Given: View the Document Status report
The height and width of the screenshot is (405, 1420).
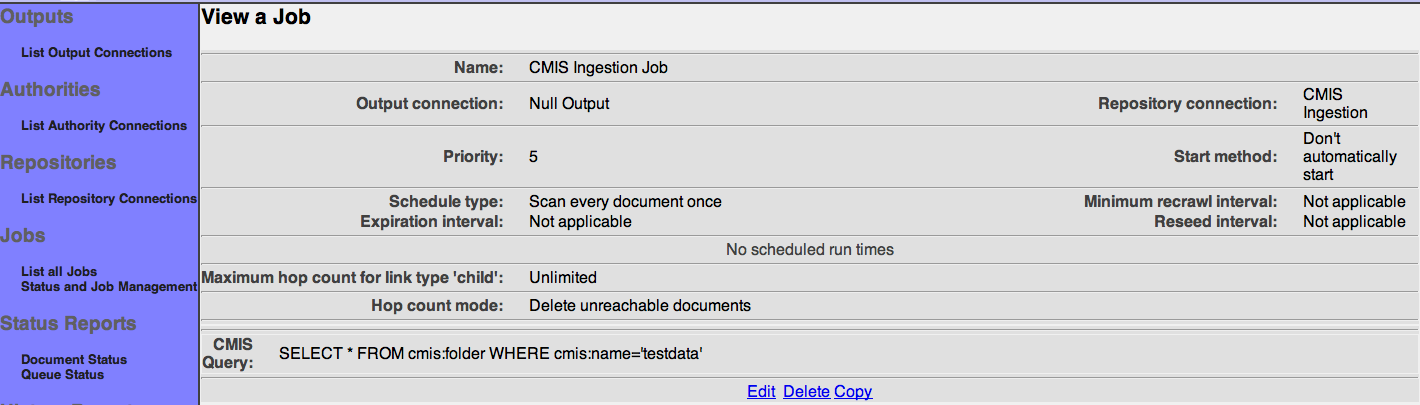Looking at the screenshot, I should pyautogui.click(x=74, y=360).
